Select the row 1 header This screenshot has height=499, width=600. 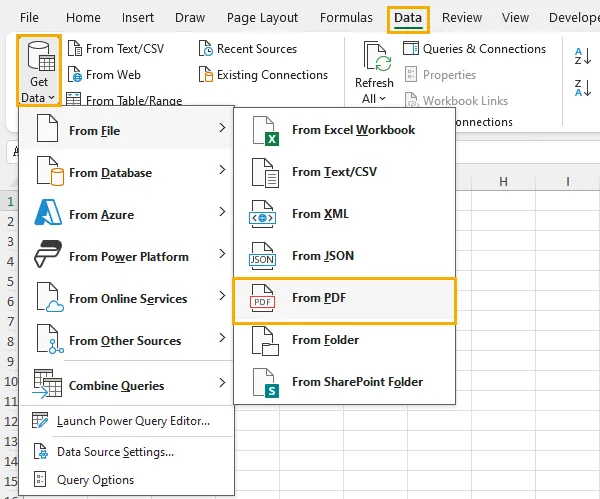(10, 201)
